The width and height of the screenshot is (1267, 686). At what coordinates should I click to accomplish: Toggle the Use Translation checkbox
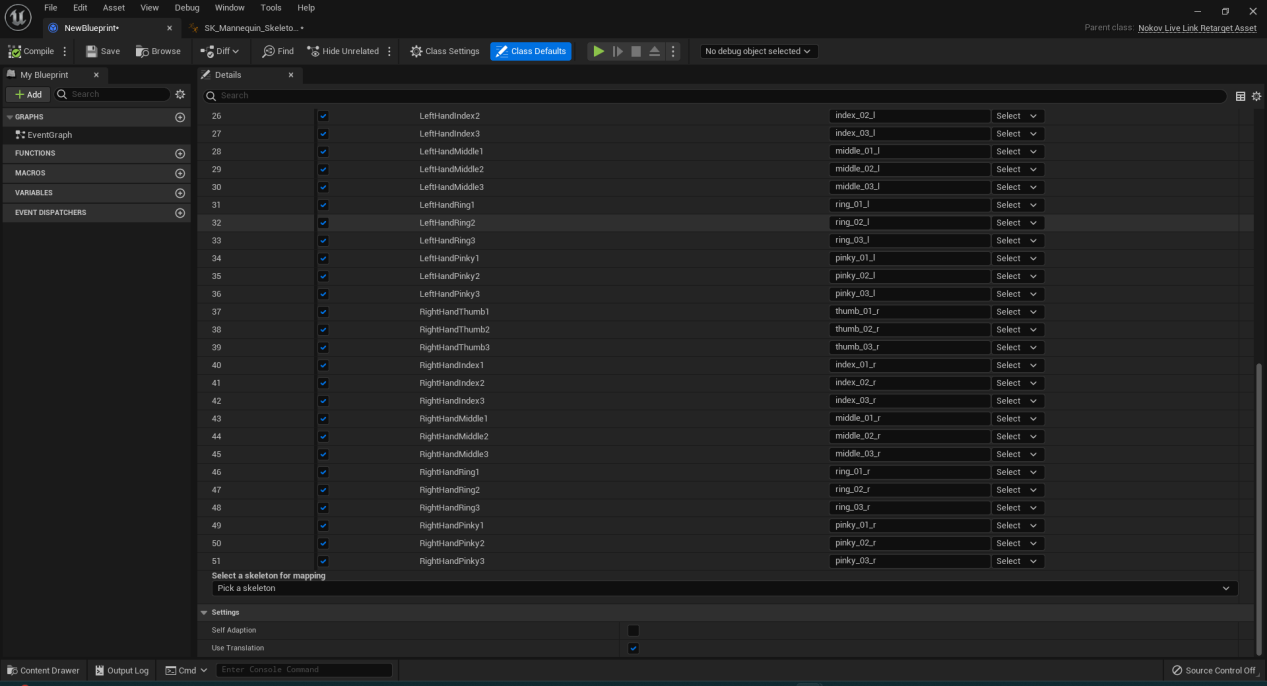coord(633,649)
